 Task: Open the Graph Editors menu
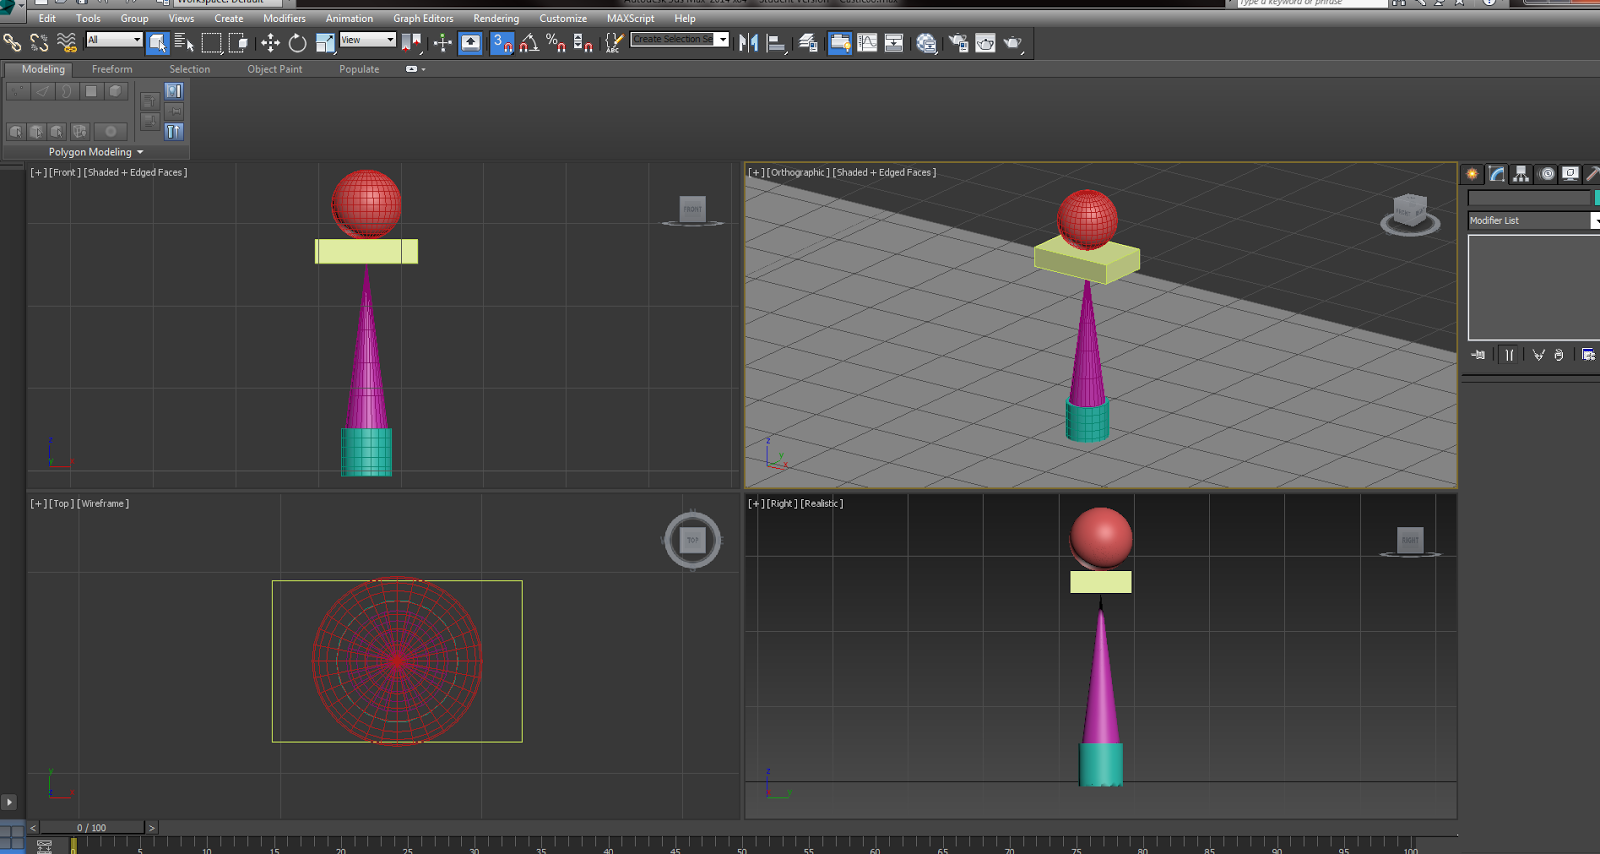423,18
